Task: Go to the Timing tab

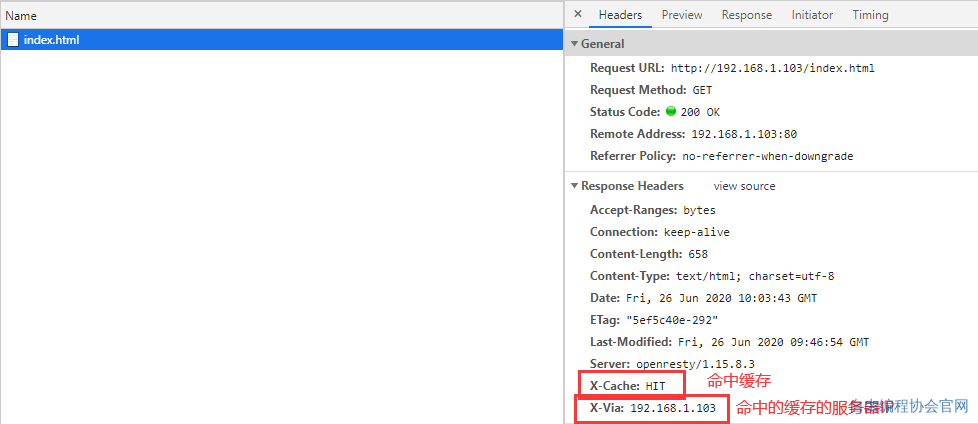Action: [869, 15]
